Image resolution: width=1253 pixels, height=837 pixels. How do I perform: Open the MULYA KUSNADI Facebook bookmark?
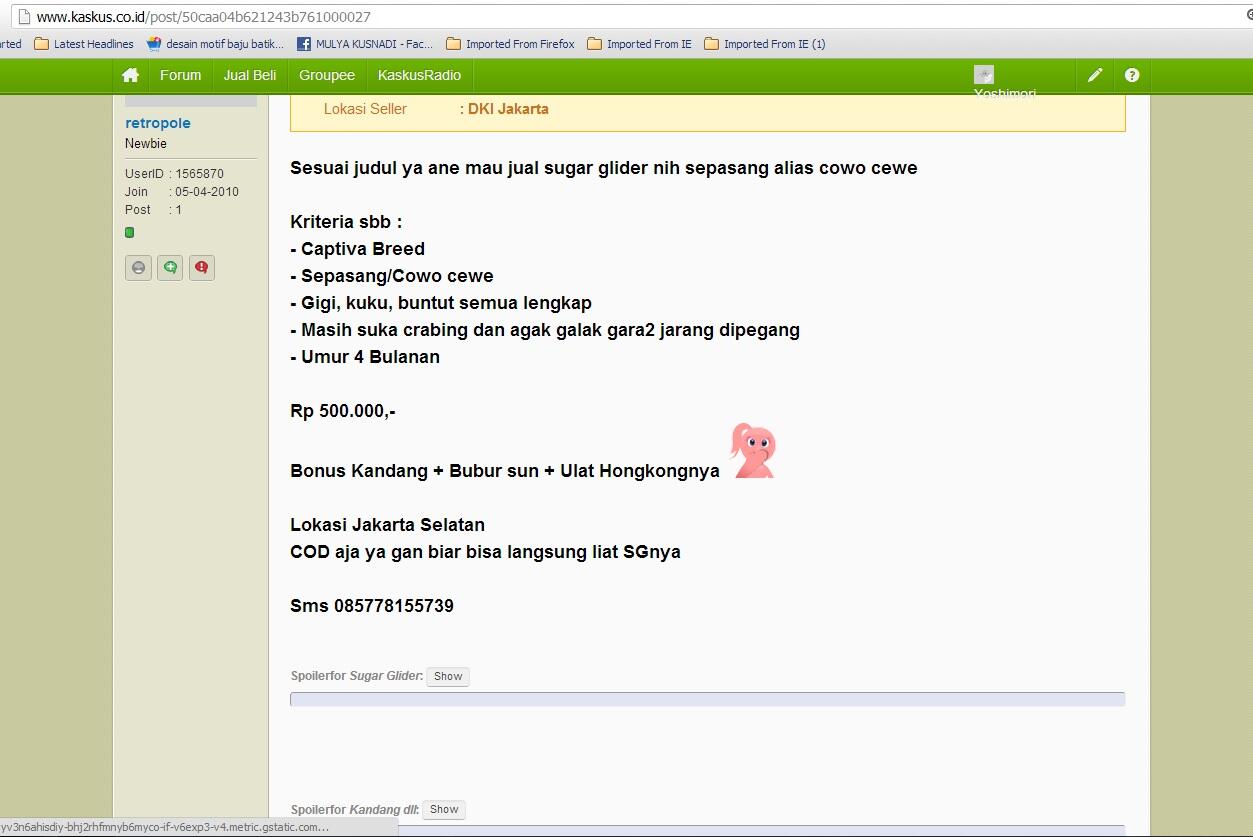[x=366, y=44]
